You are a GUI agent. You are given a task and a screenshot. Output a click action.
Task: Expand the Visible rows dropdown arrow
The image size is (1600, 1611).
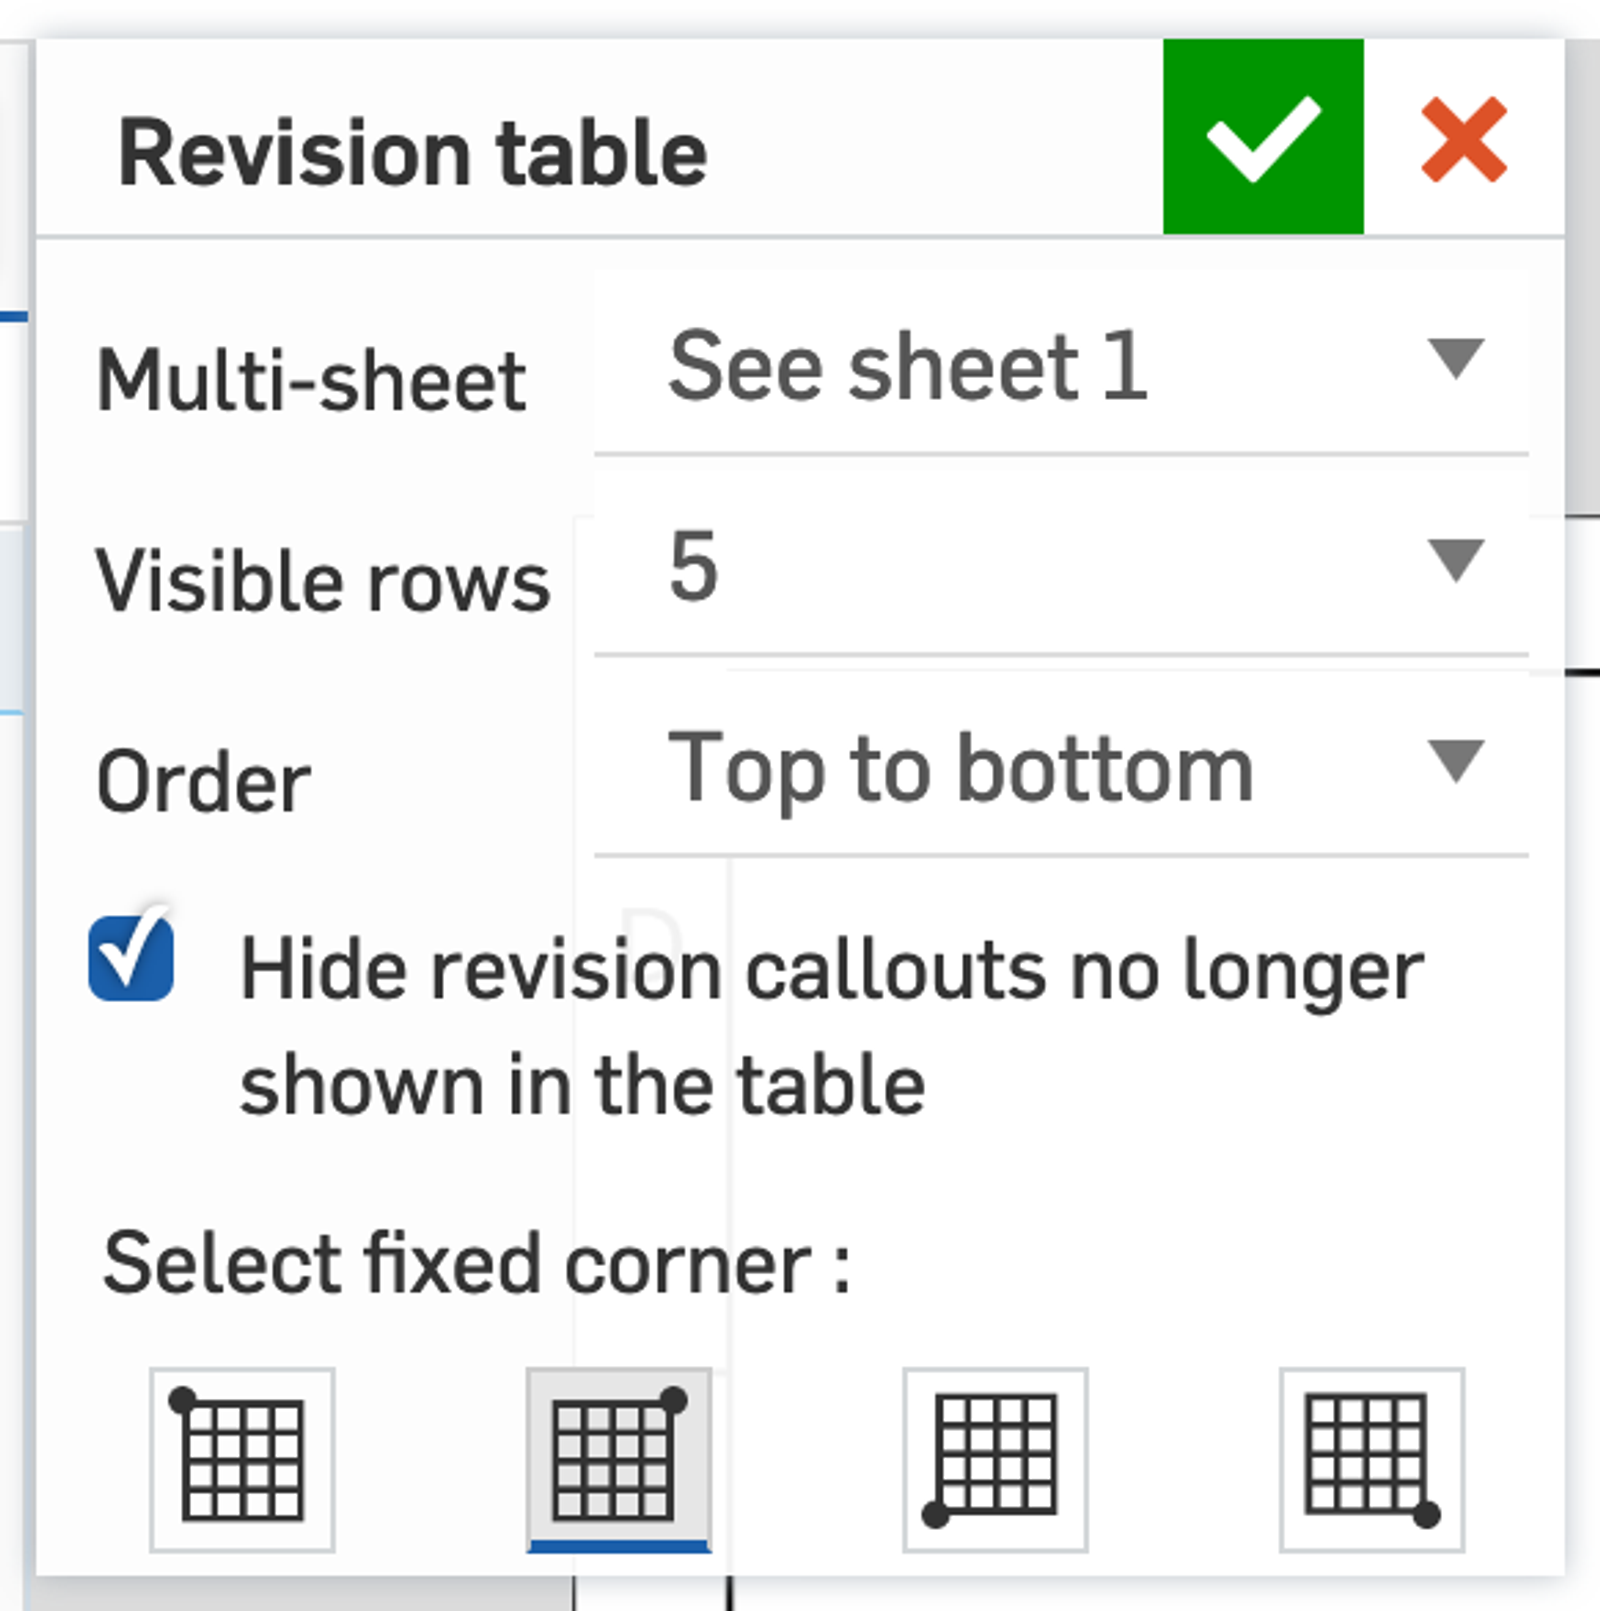tap(1455, 559)
